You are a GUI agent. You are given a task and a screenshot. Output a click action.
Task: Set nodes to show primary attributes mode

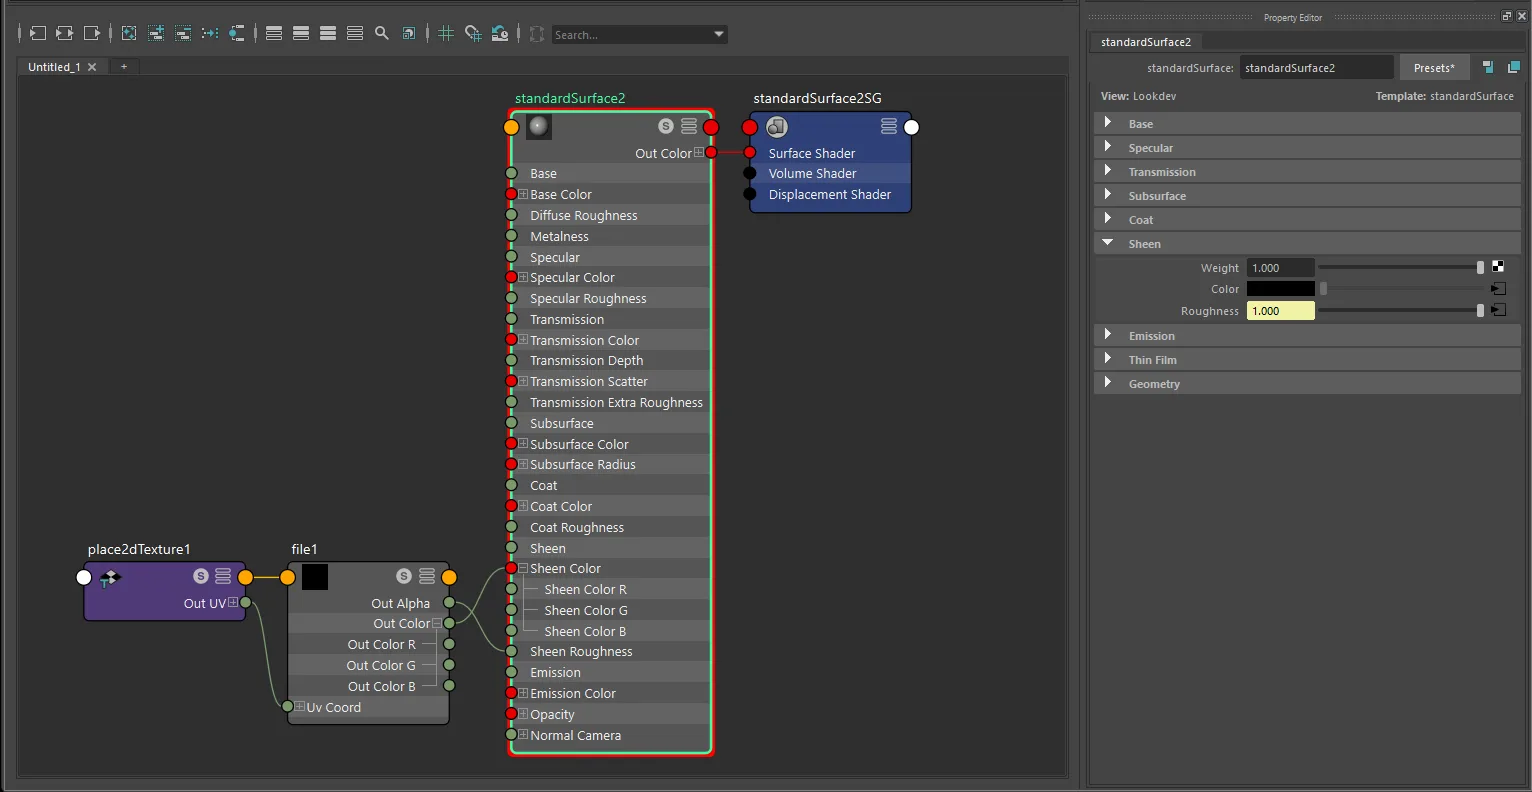pos(328,34)
